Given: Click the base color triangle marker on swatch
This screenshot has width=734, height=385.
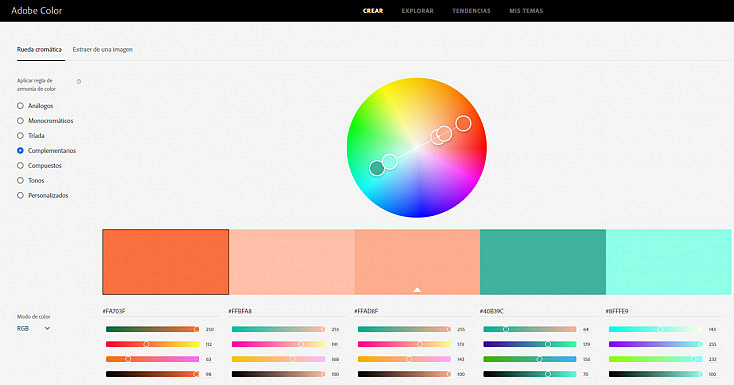Looking at the screenshot, I should [x=417, y=290].
